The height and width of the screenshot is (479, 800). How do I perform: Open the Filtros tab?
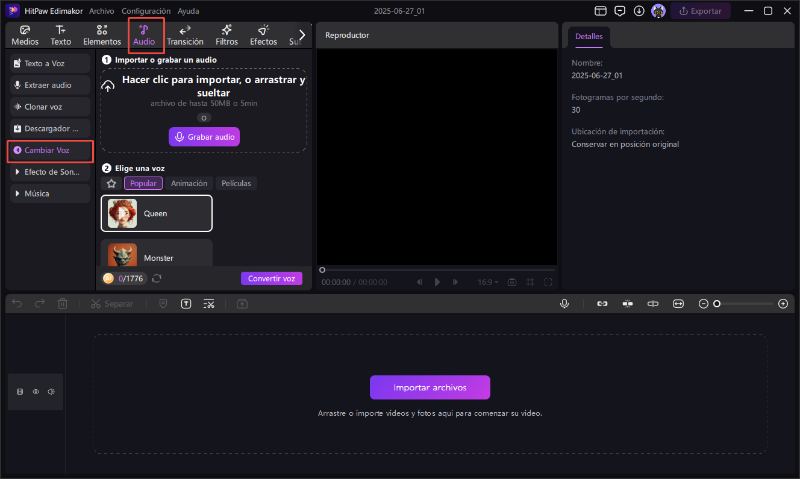[x=227, y=35]
